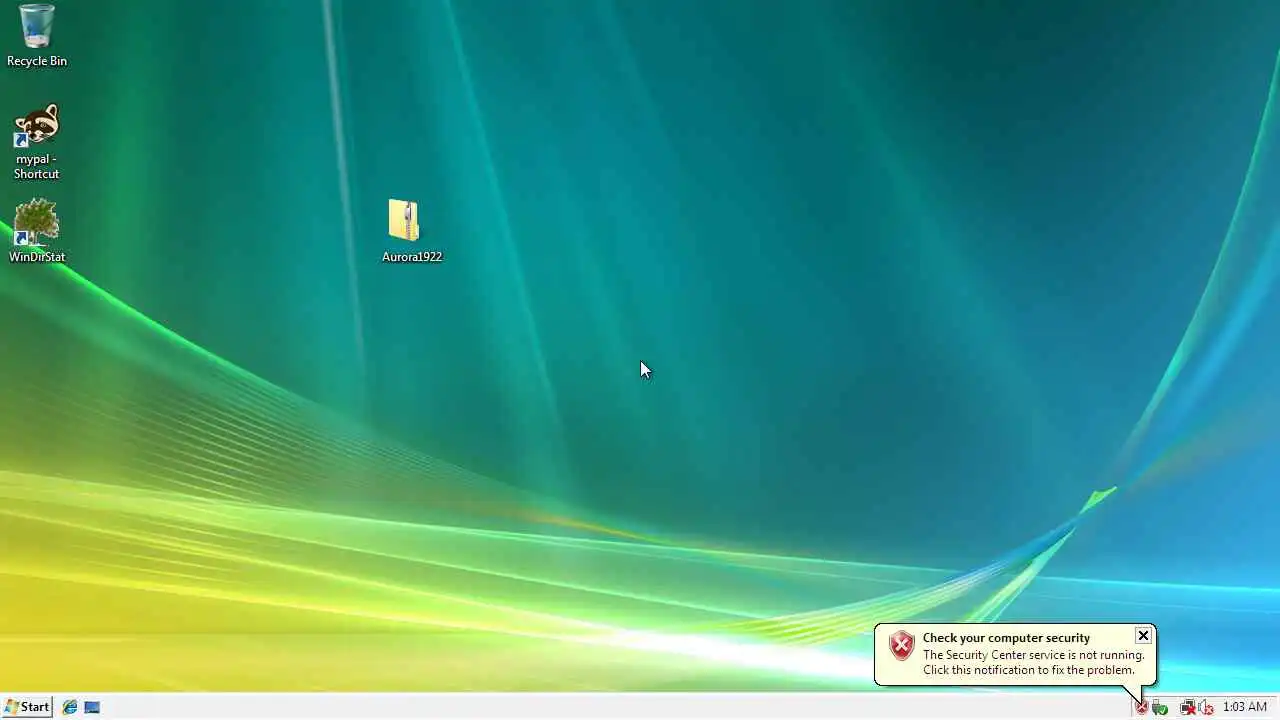Viewport: 1280px width, 720px height.
Task: Click the 'Check your computer security' title
Action: tap(1006, 638)
